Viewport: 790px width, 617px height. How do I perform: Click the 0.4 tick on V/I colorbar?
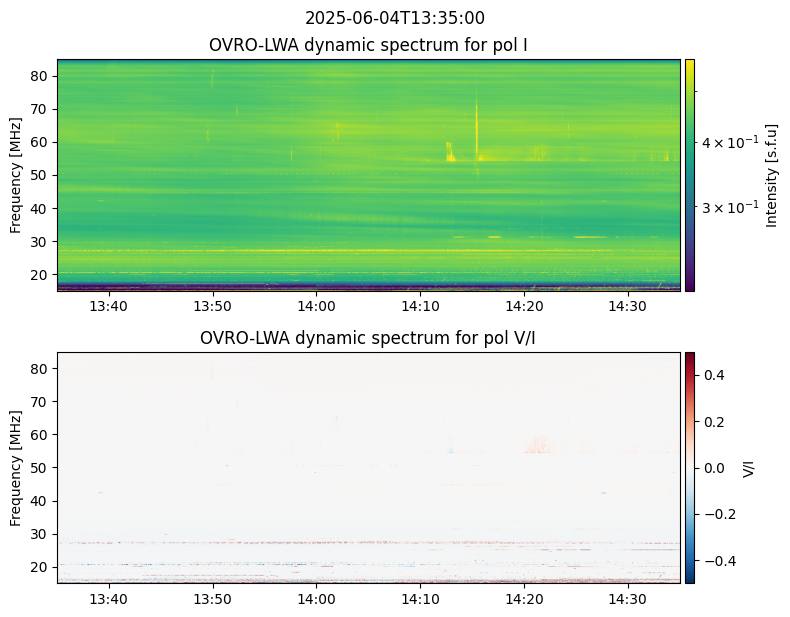pos(715,375)
